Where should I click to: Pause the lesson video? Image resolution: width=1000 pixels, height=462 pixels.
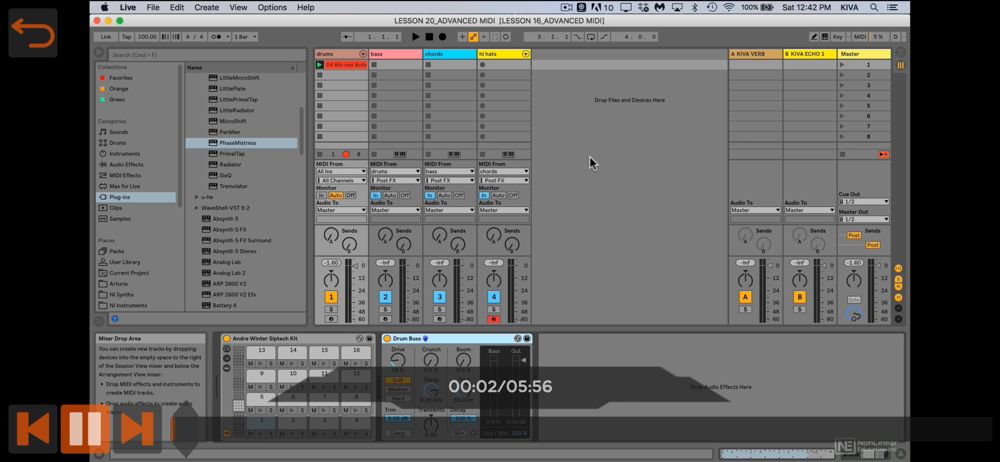[x=85, y=428]
